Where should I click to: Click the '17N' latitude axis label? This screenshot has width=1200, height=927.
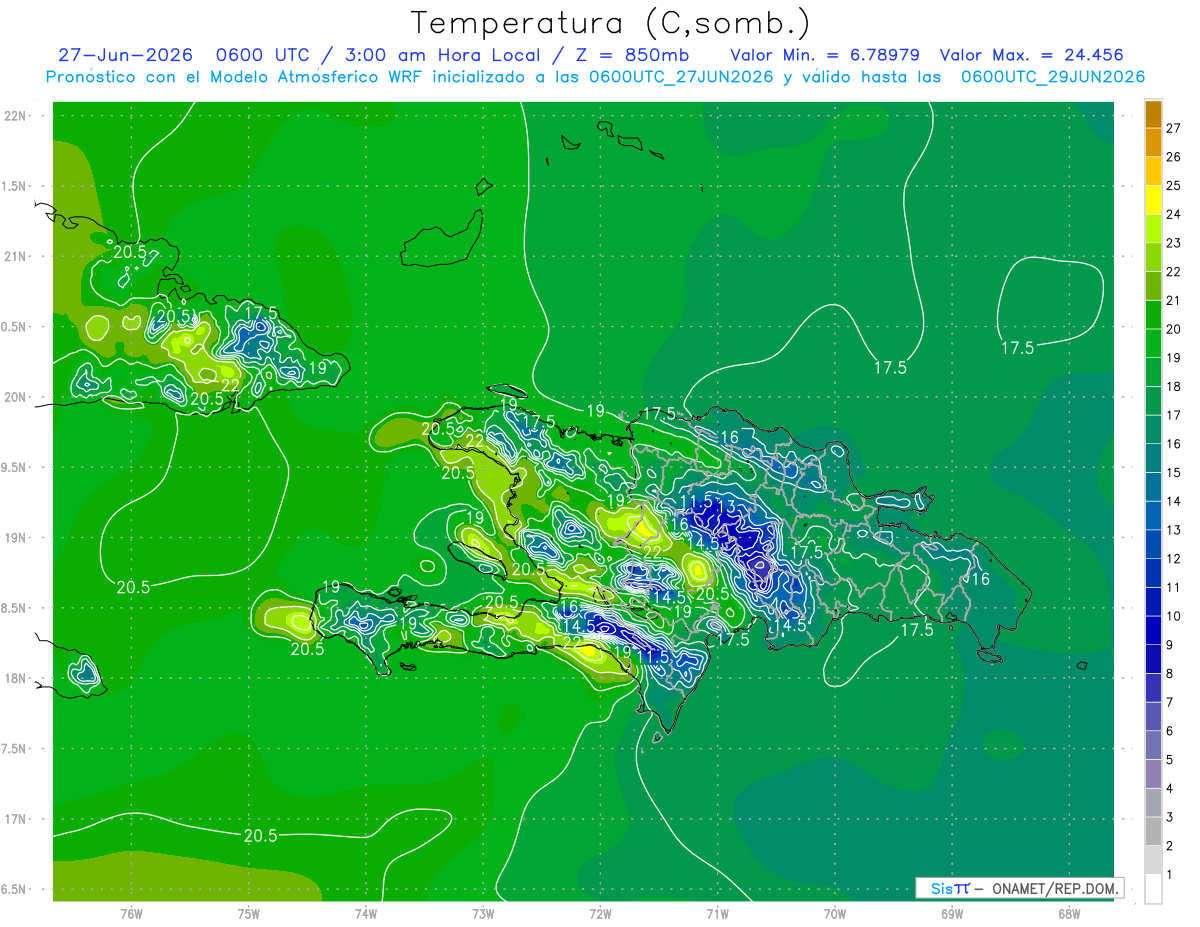click(17, 819)
